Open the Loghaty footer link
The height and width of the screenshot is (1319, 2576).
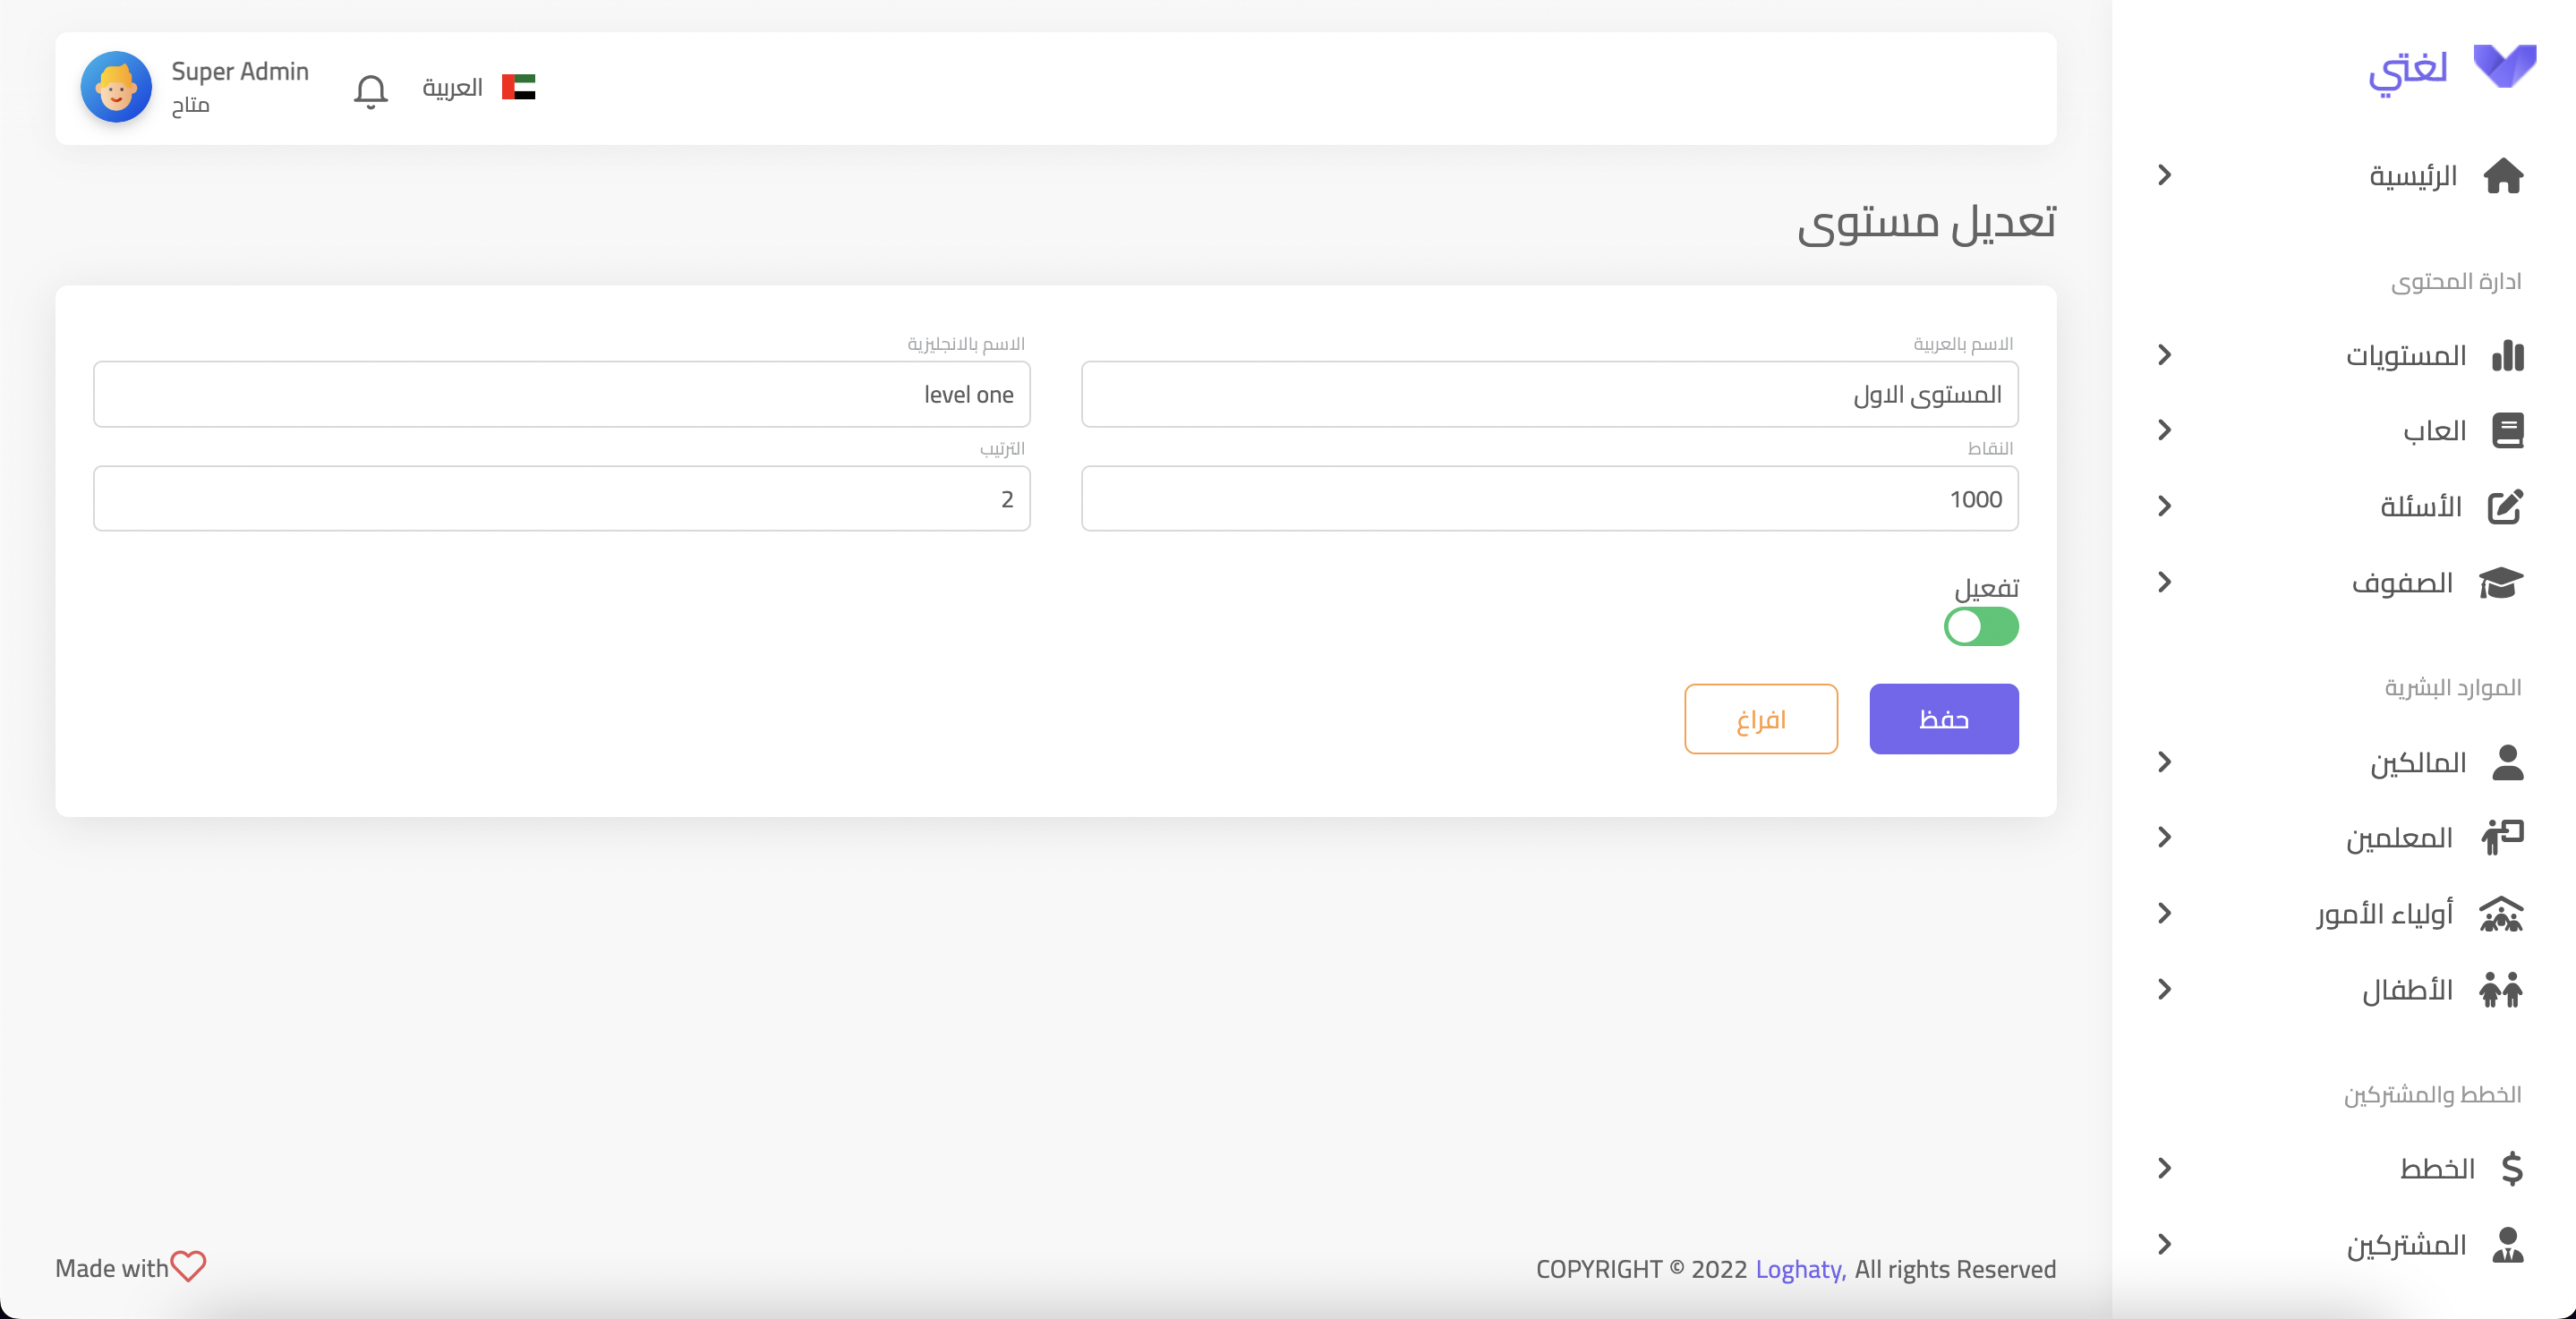[x=1800, y=1269]
